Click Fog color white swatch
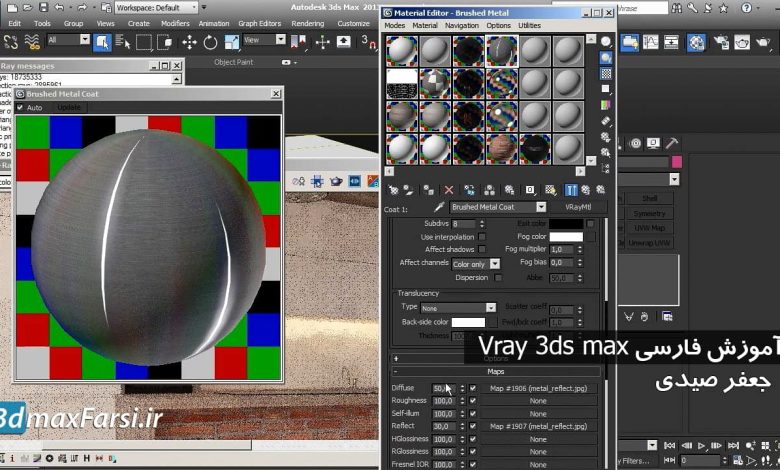Viewport: 780px width, 470px height. click(566, 237)
